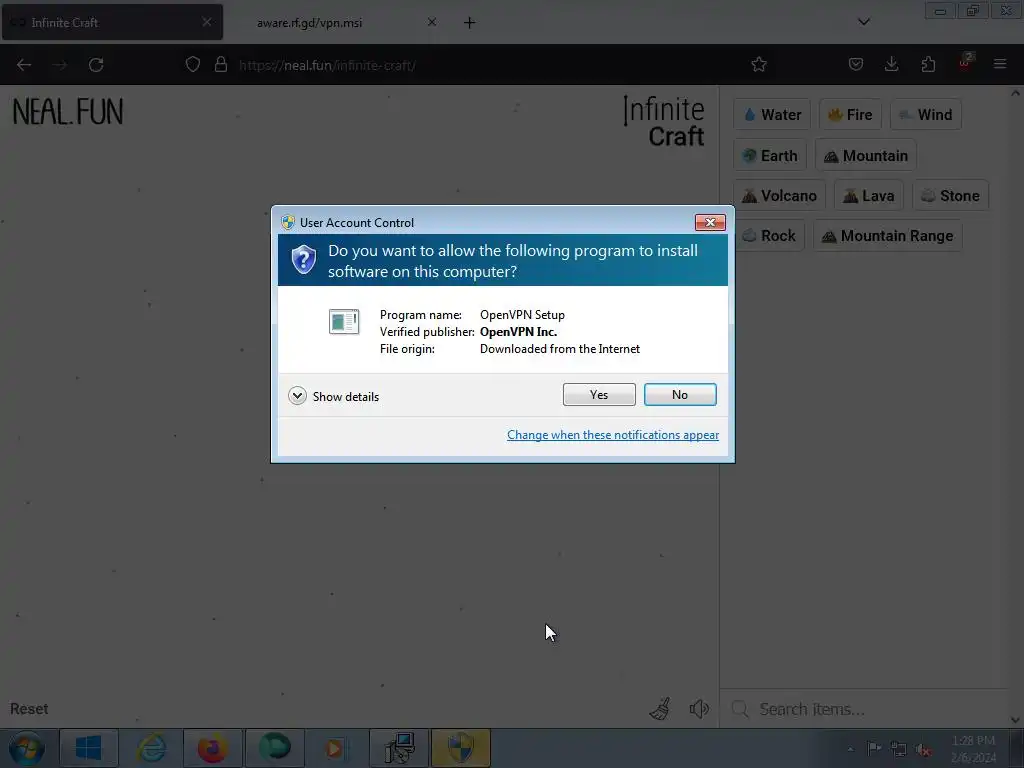1024x768 pixels.
Task: Select the Fire element
Action: pyautogui.click(x=850, y=115)
